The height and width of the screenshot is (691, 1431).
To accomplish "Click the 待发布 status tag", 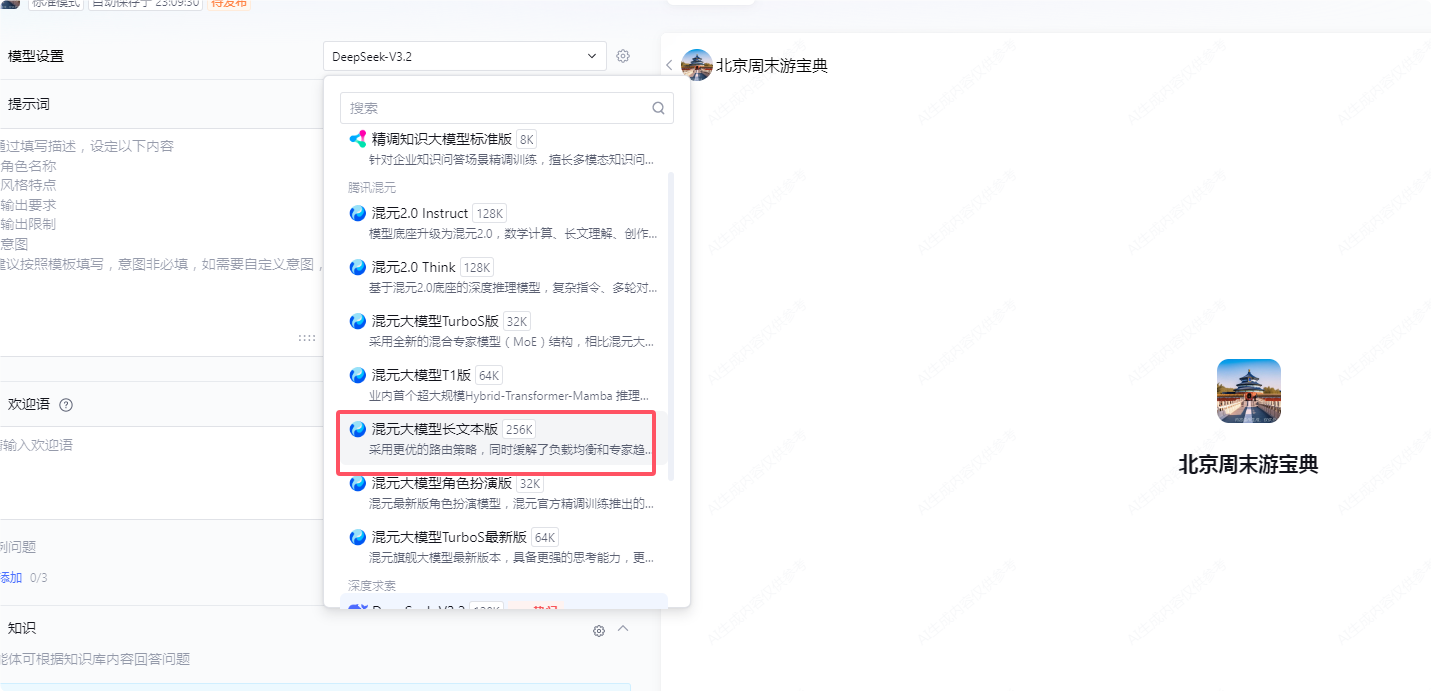I will (x=229, y=4).
